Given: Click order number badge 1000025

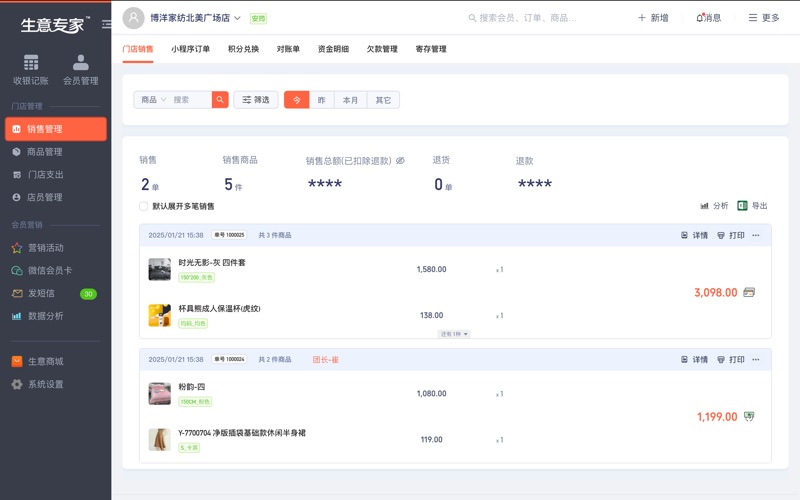Looking at the screenshot, I should click(x=229, y=235).
